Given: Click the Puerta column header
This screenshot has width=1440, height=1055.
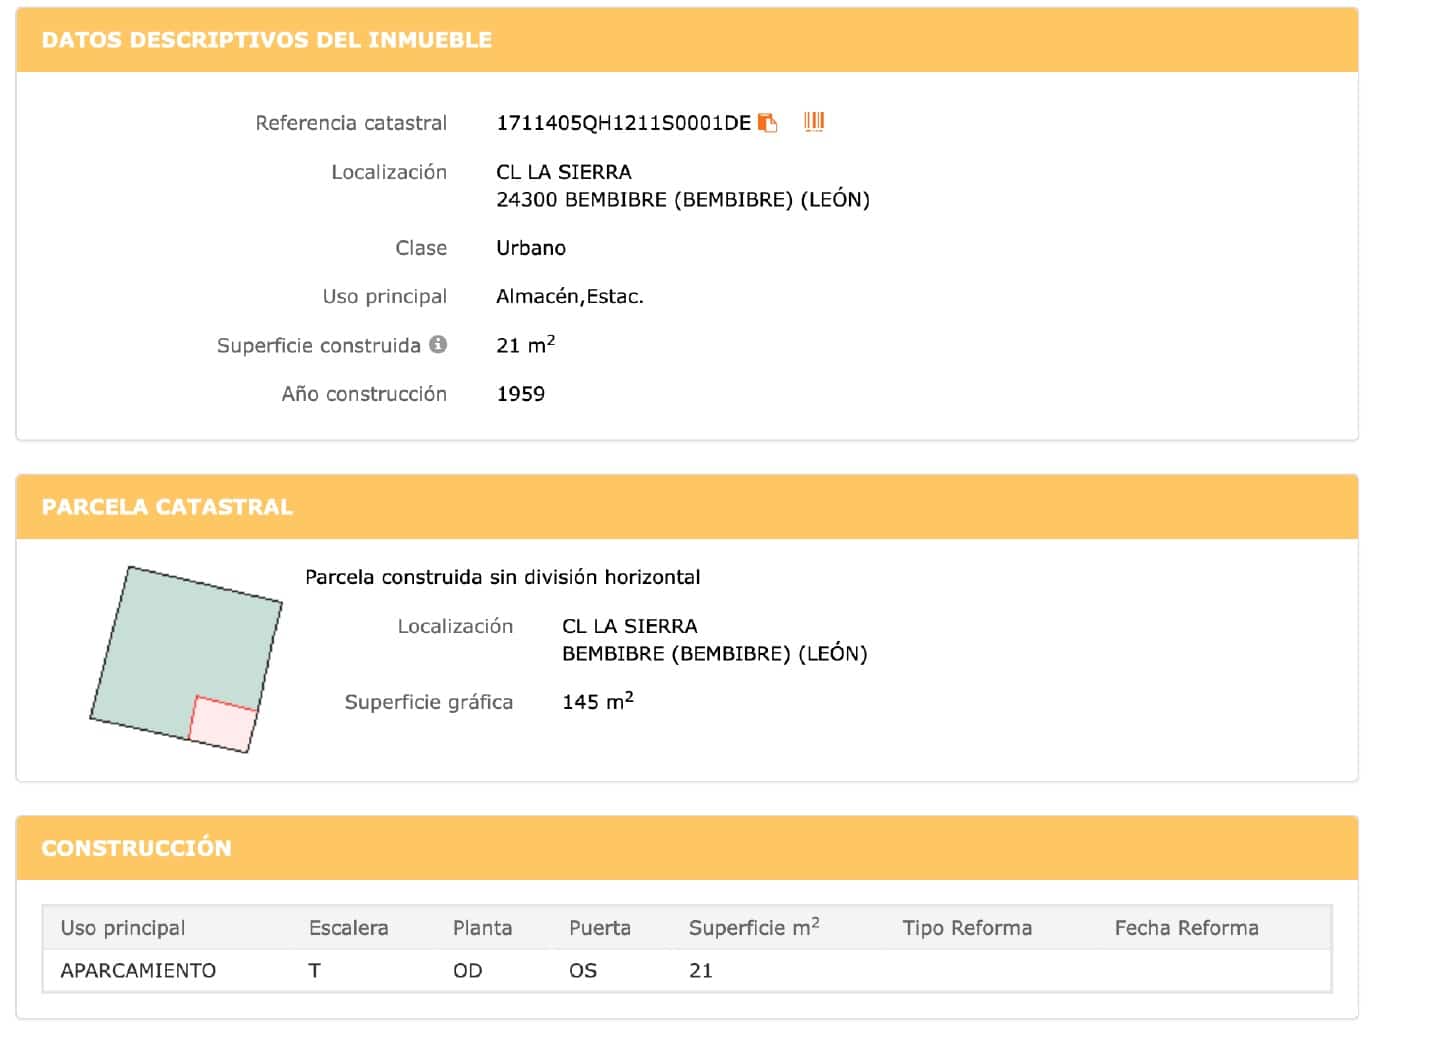Looking at the screenshot, I should click(600, 928).
